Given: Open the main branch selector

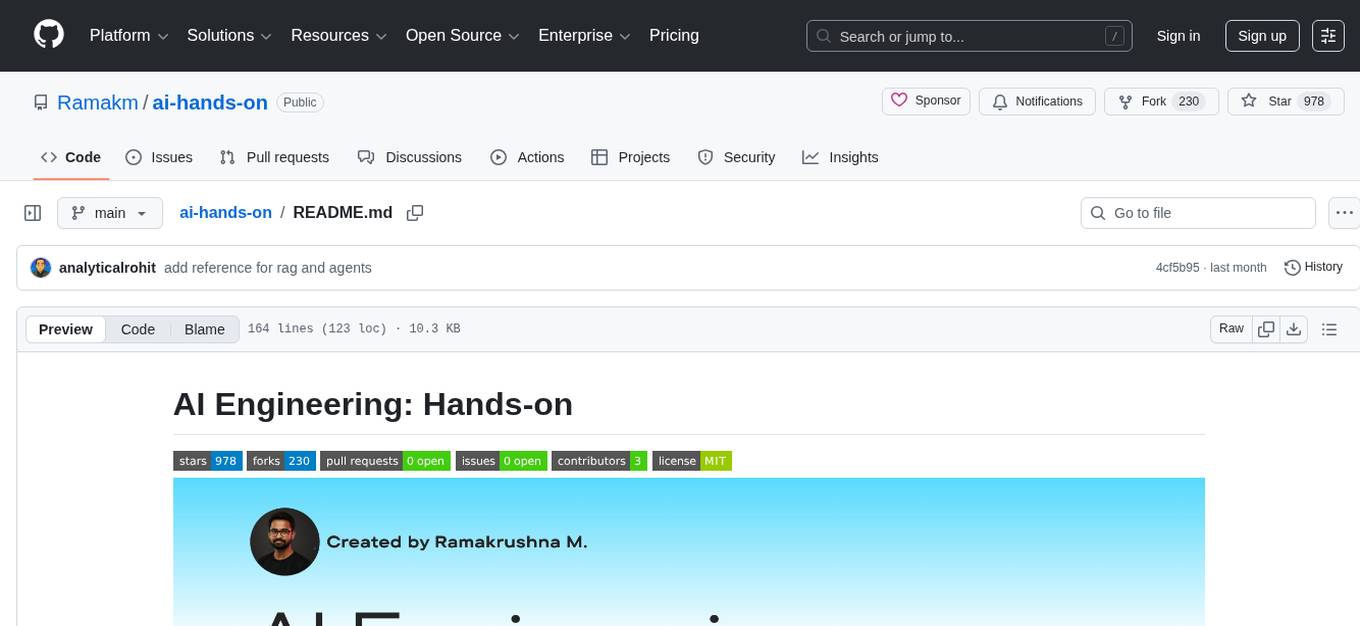Looking at the screenshot, I should 110,212.
